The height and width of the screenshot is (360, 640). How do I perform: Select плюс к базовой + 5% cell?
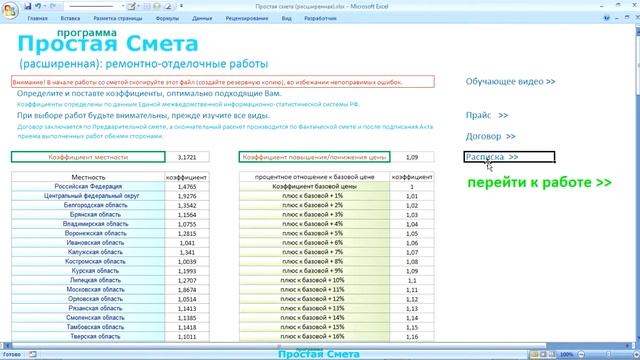click(314, 233)
